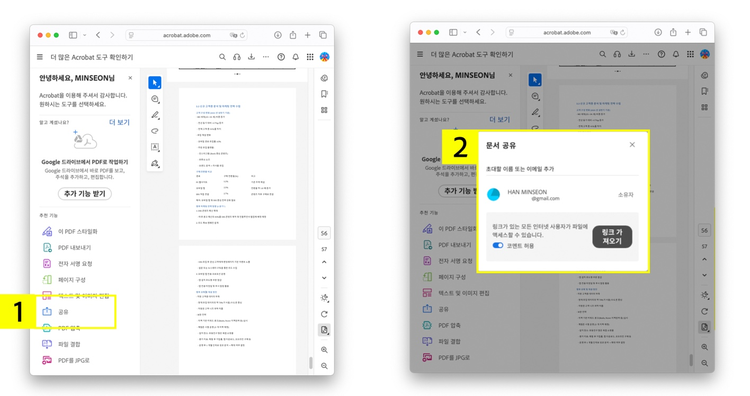Viewport: 750px width, 396px height.
Task: Open the profile avatar in left window
Action: (324, 57)
